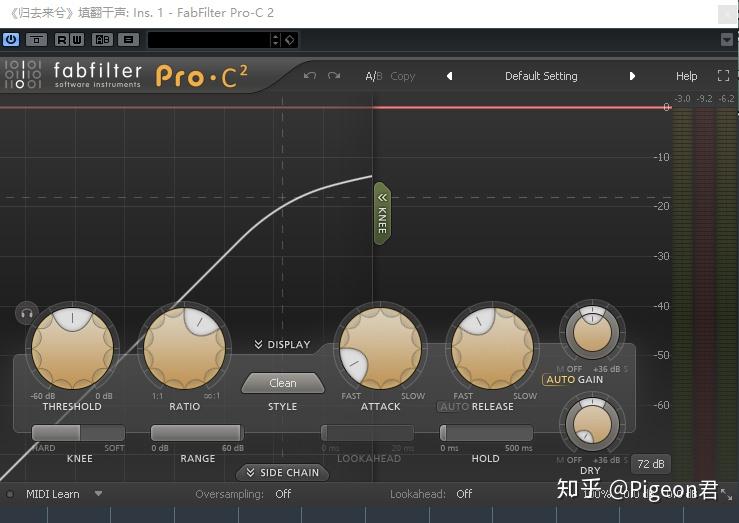Close the plugin window
This screenshot has height=523, width=739.
pos(727,14)
